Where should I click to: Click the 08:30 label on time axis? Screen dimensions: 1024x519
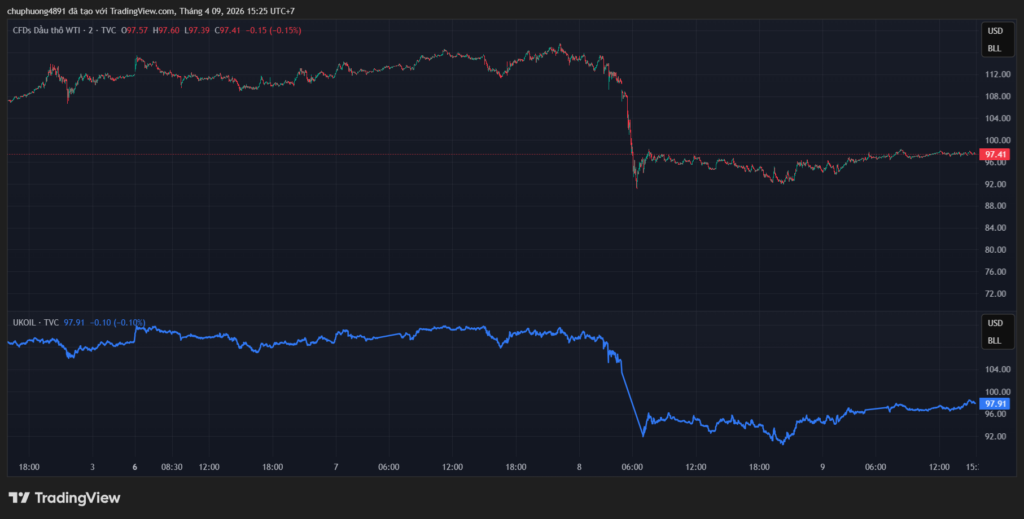pyautogui.click(x=171, y=467)
